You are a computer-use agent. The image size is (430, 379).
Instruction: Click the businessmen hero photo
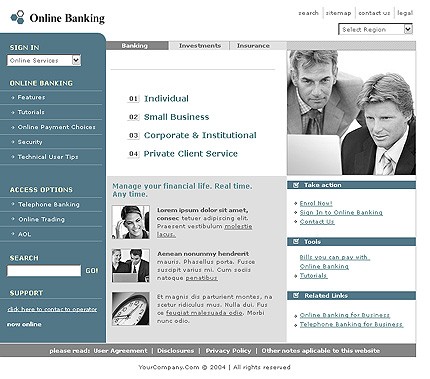click(x=351, y=113)
